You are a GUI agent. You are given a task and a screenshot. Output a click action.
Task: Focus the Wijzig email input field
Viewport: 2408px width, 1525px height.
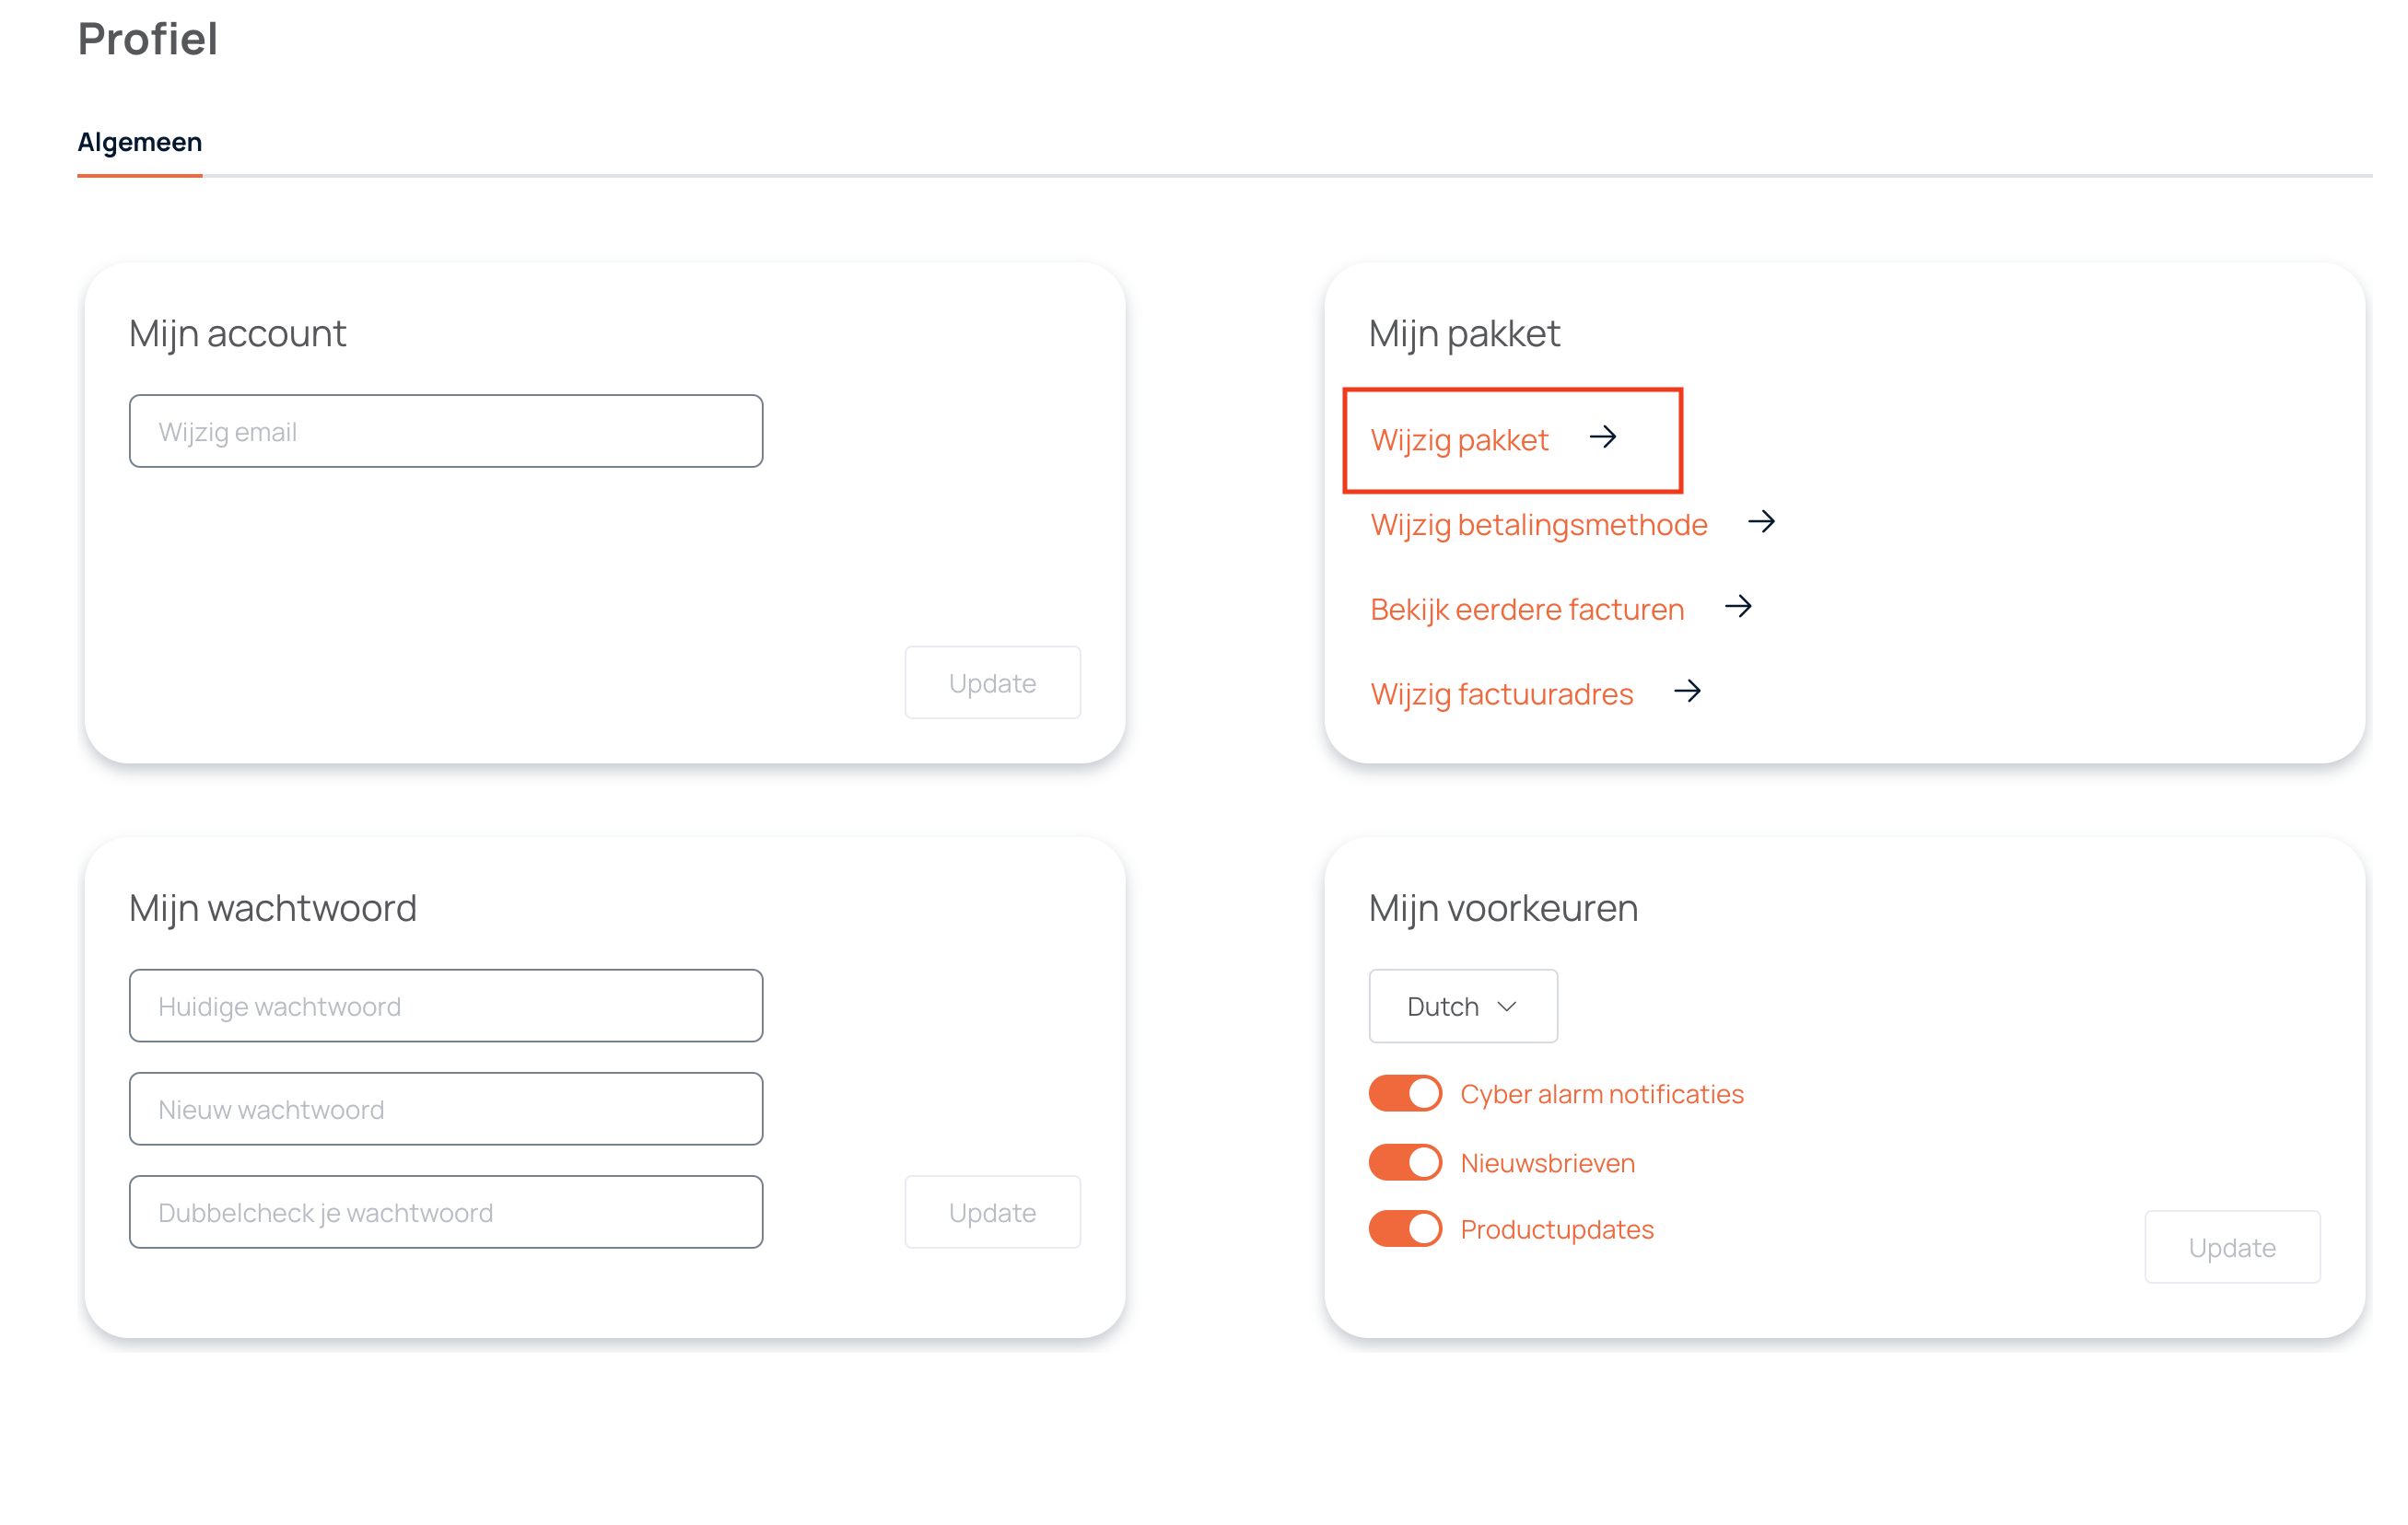click(x=446, y=432)
